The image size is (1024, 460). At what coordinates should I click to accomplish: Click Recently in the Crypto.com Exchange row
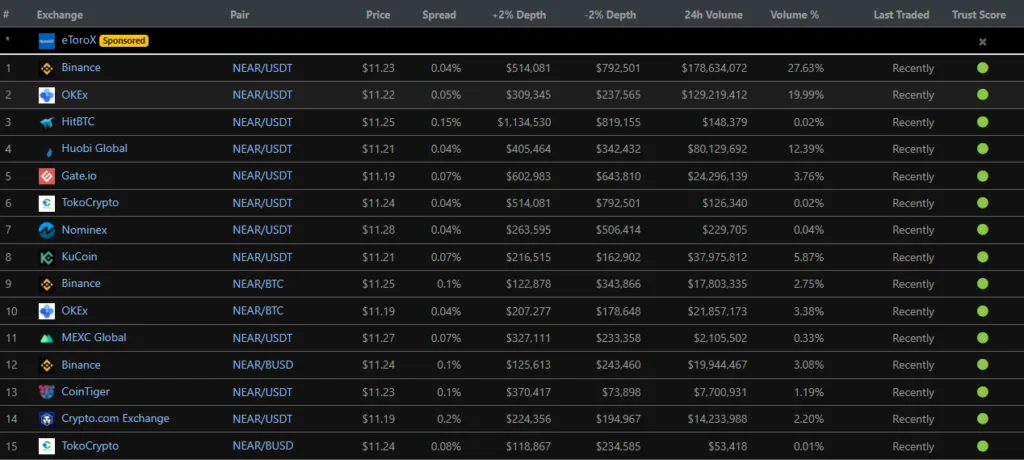click(x=913, y=419)
